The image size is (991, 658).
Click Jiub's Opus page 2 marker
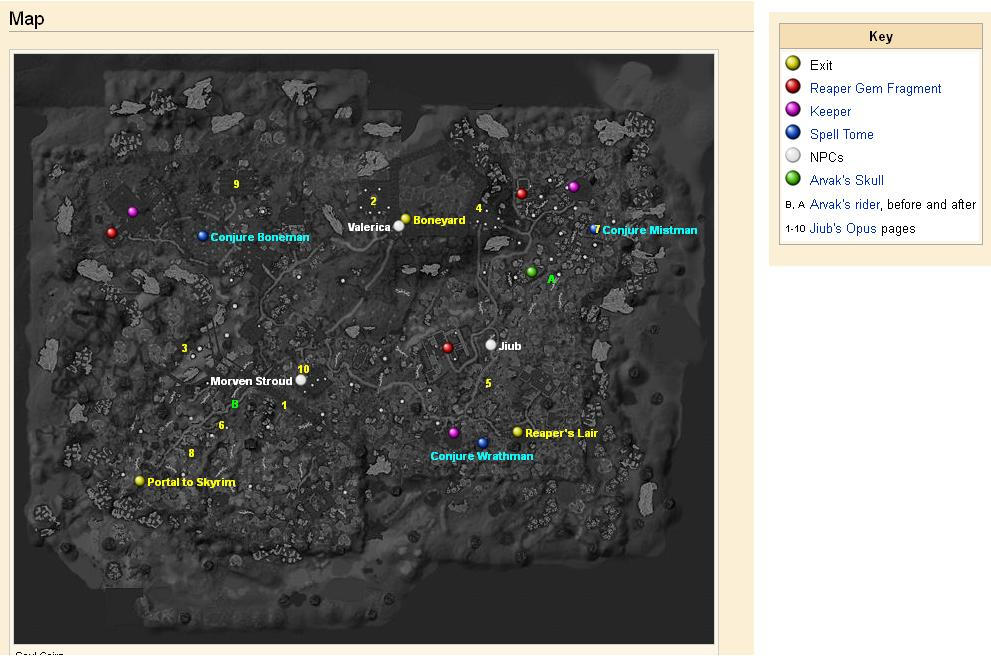tap(373, 201)
